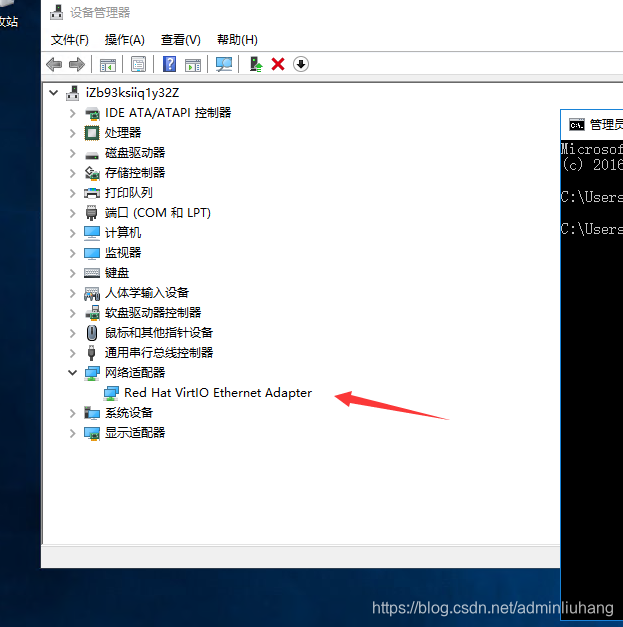623x627 pixels.
Task: Expand the 键盘 chevron
Action: [x=72, y=273]
